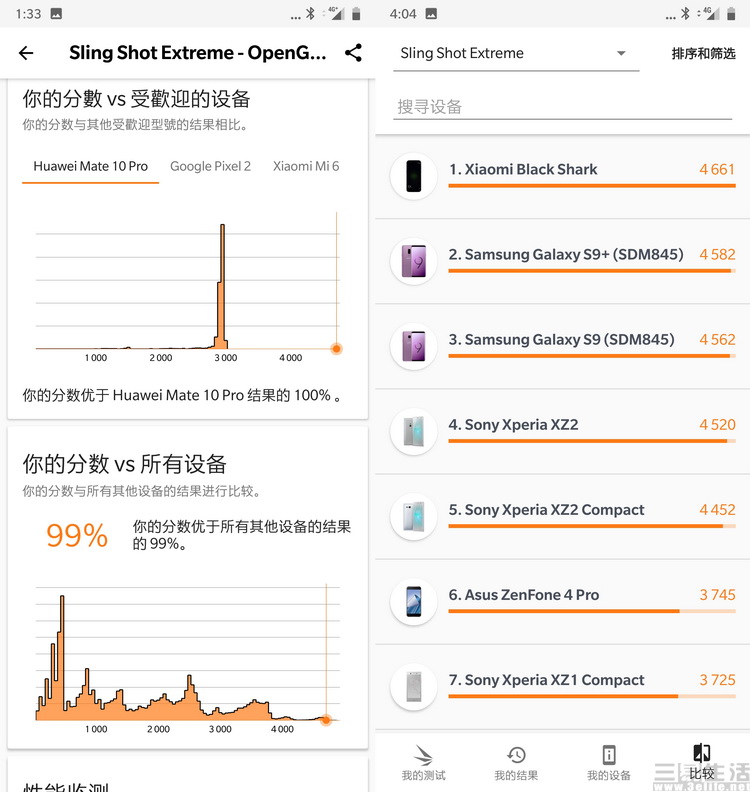The image size is (750, 792).
Task: Open the My Device icon
Action: point(609,755)
